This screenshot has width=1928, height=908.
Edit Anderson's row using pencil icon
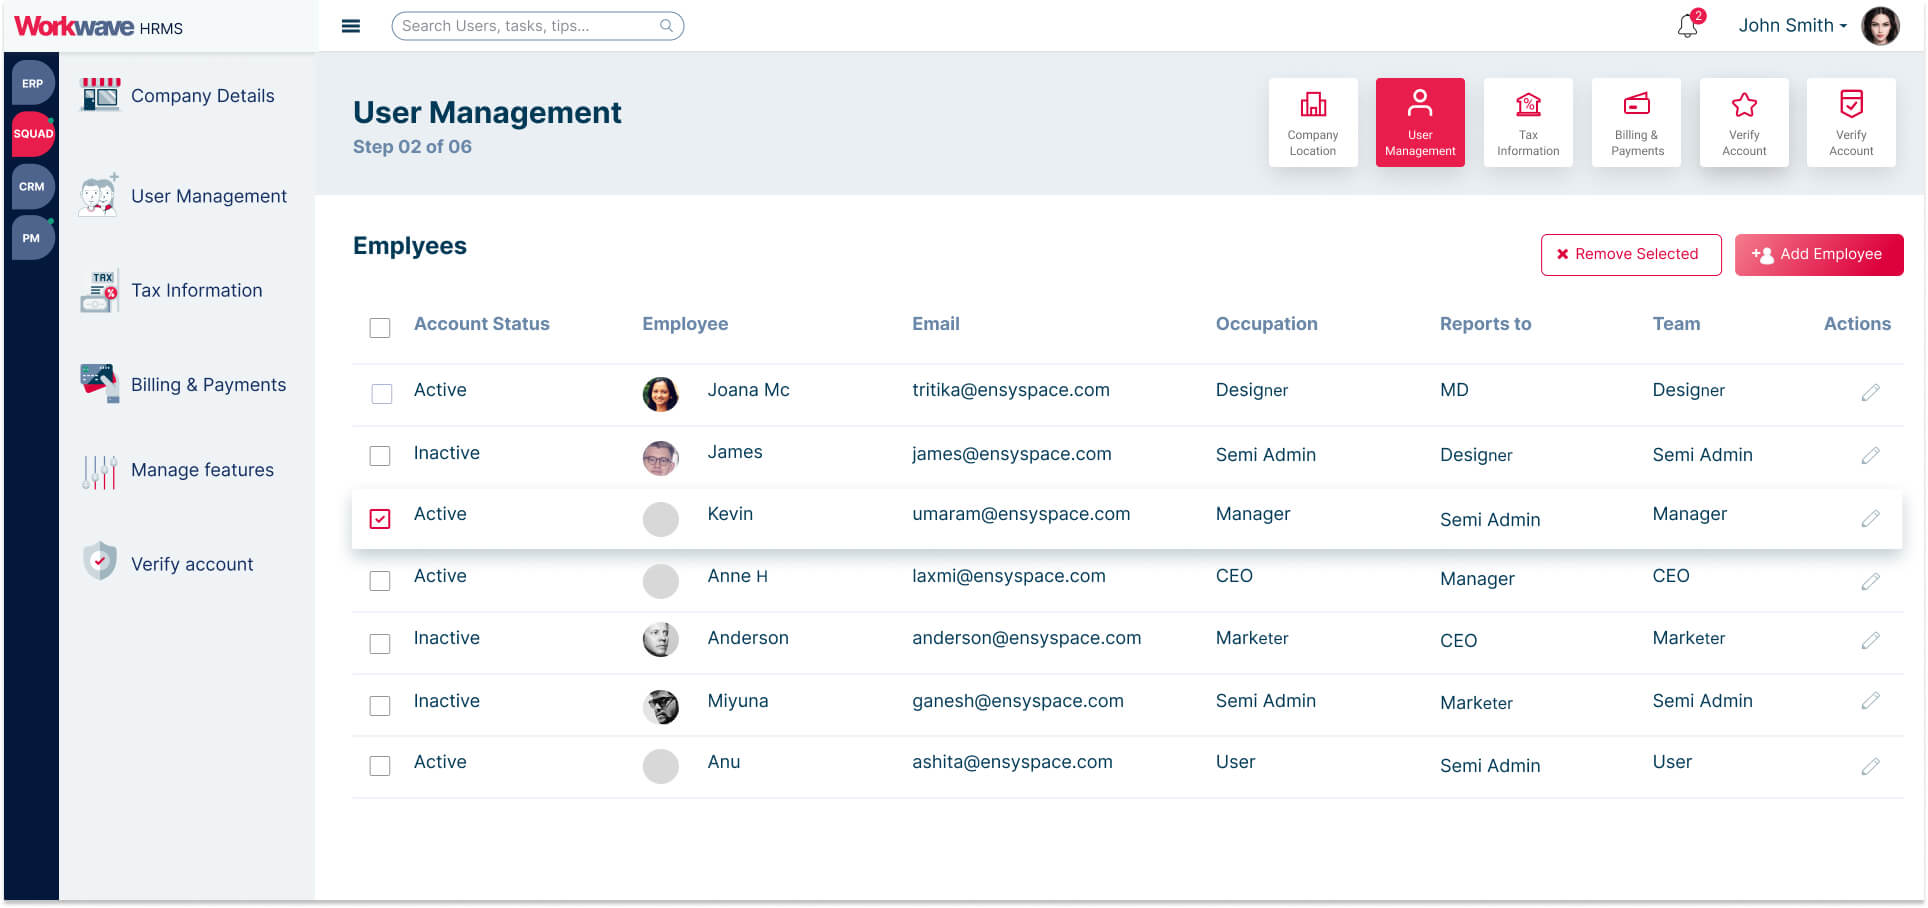(x=1870, y=641)
